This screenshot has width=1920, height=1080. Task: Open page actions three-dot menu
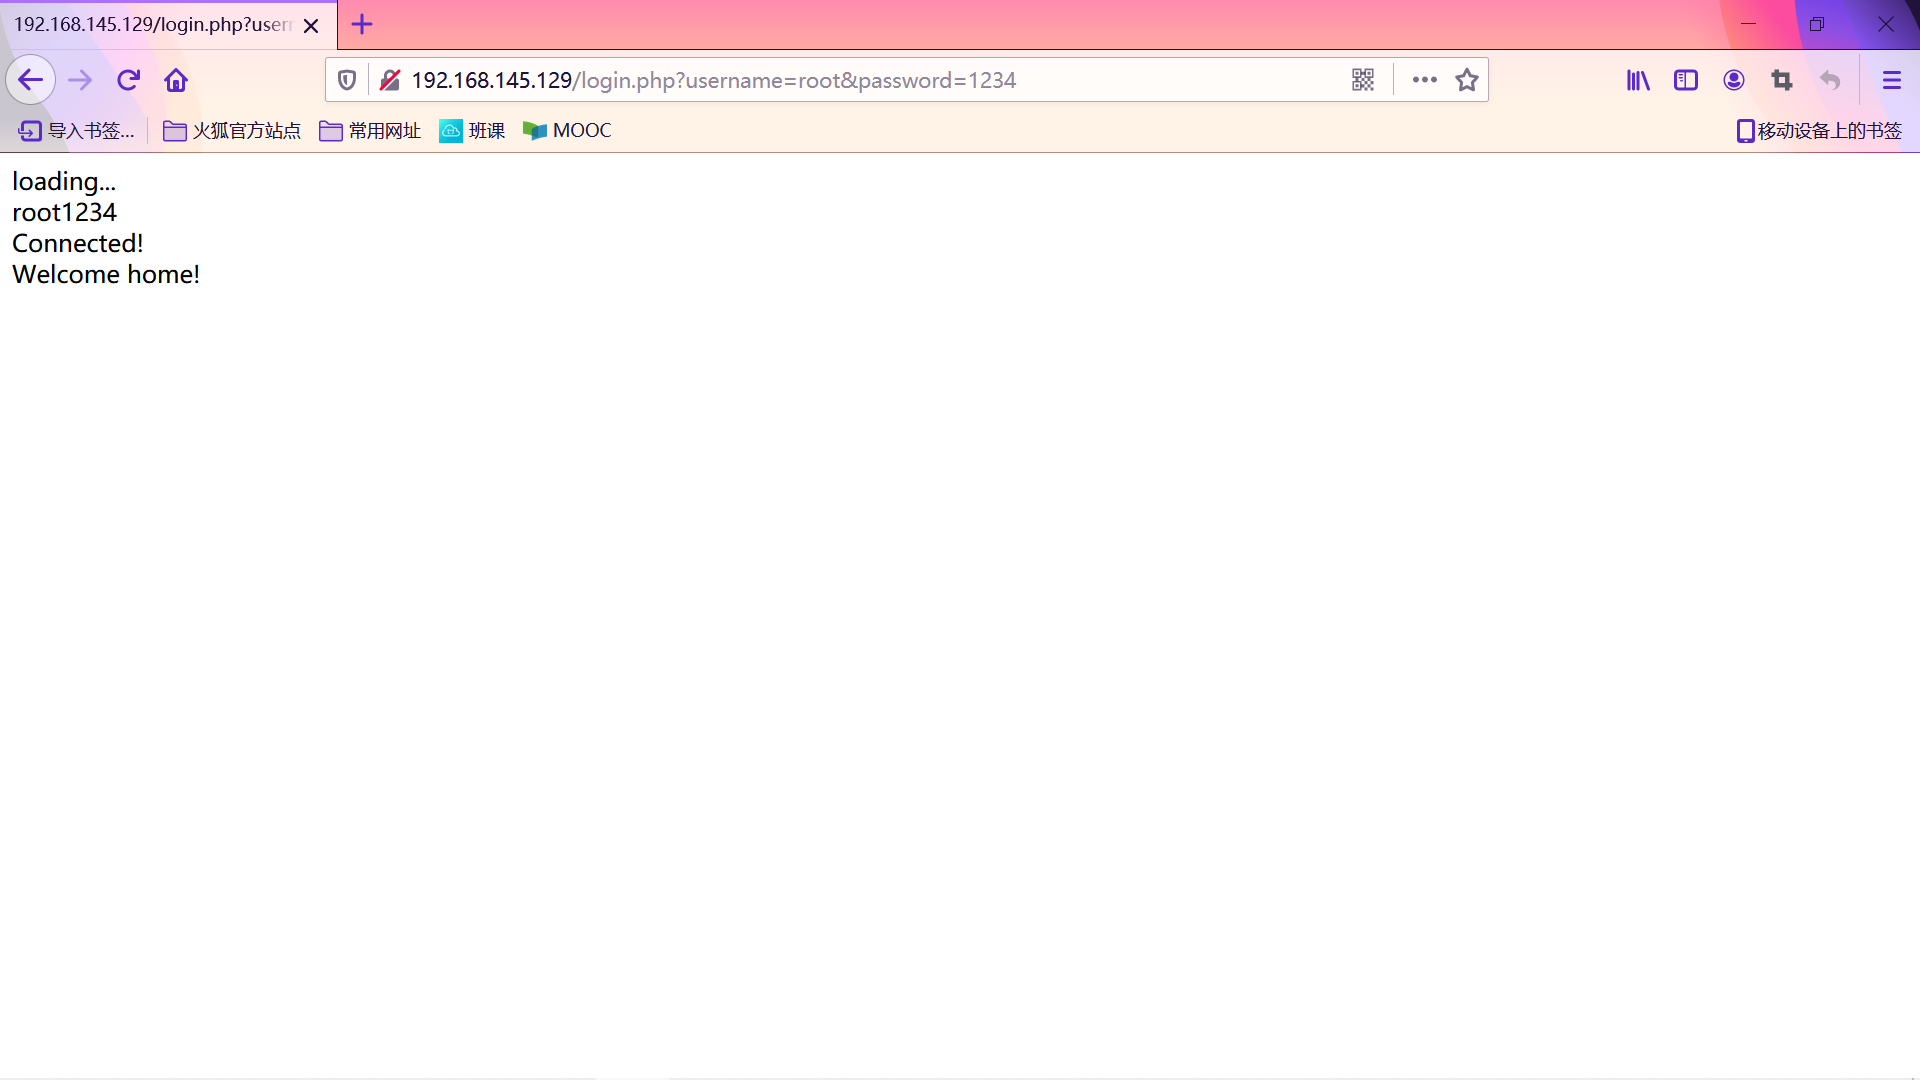1425,80
